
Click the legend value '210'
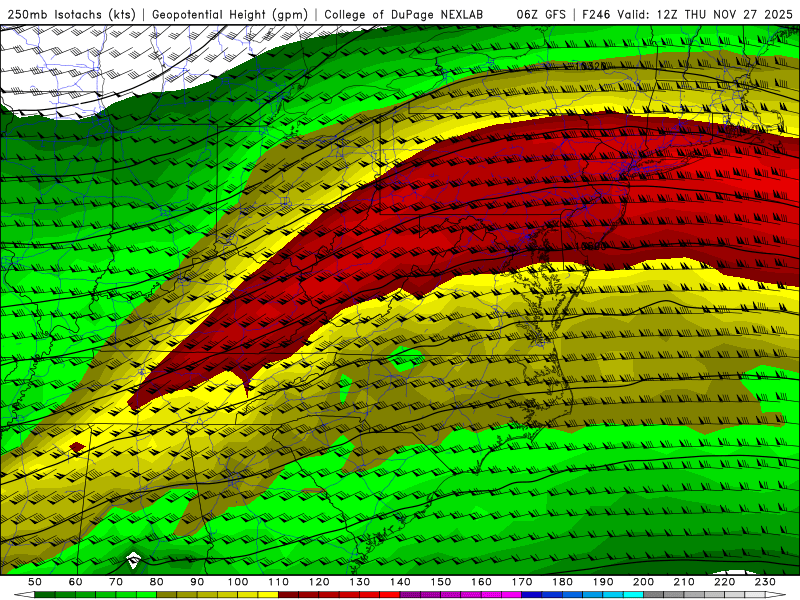pyautogui.click(x=684, y=582)
